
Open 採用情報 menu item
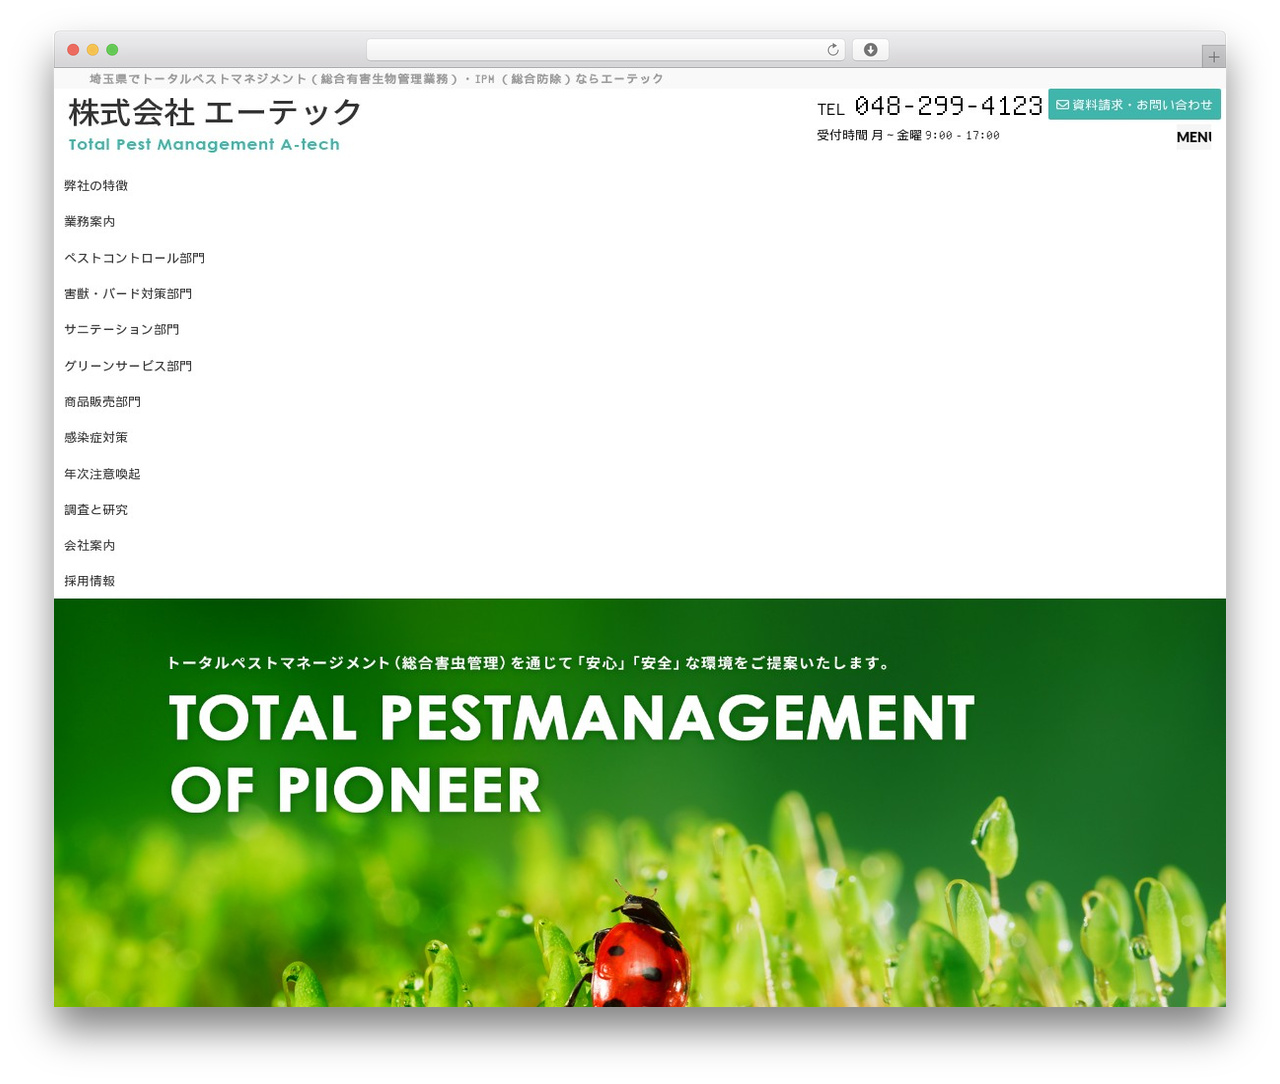pos(90,581)
